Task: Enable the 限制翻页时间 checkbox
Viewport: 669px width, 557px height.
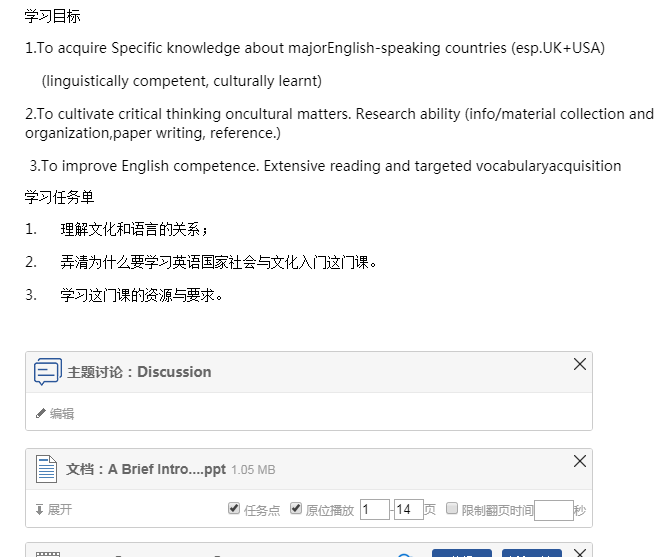Action: pyautogui.click(x=452, y=509)
